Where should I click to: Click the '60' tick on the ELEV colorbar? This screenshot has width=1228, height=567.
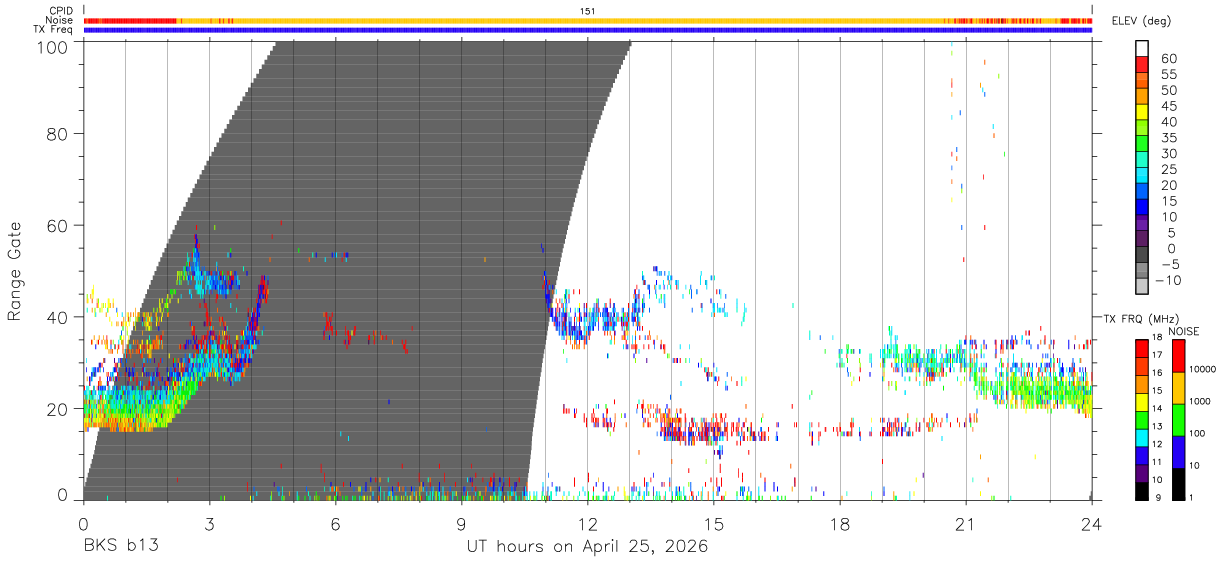[1167, 58]
